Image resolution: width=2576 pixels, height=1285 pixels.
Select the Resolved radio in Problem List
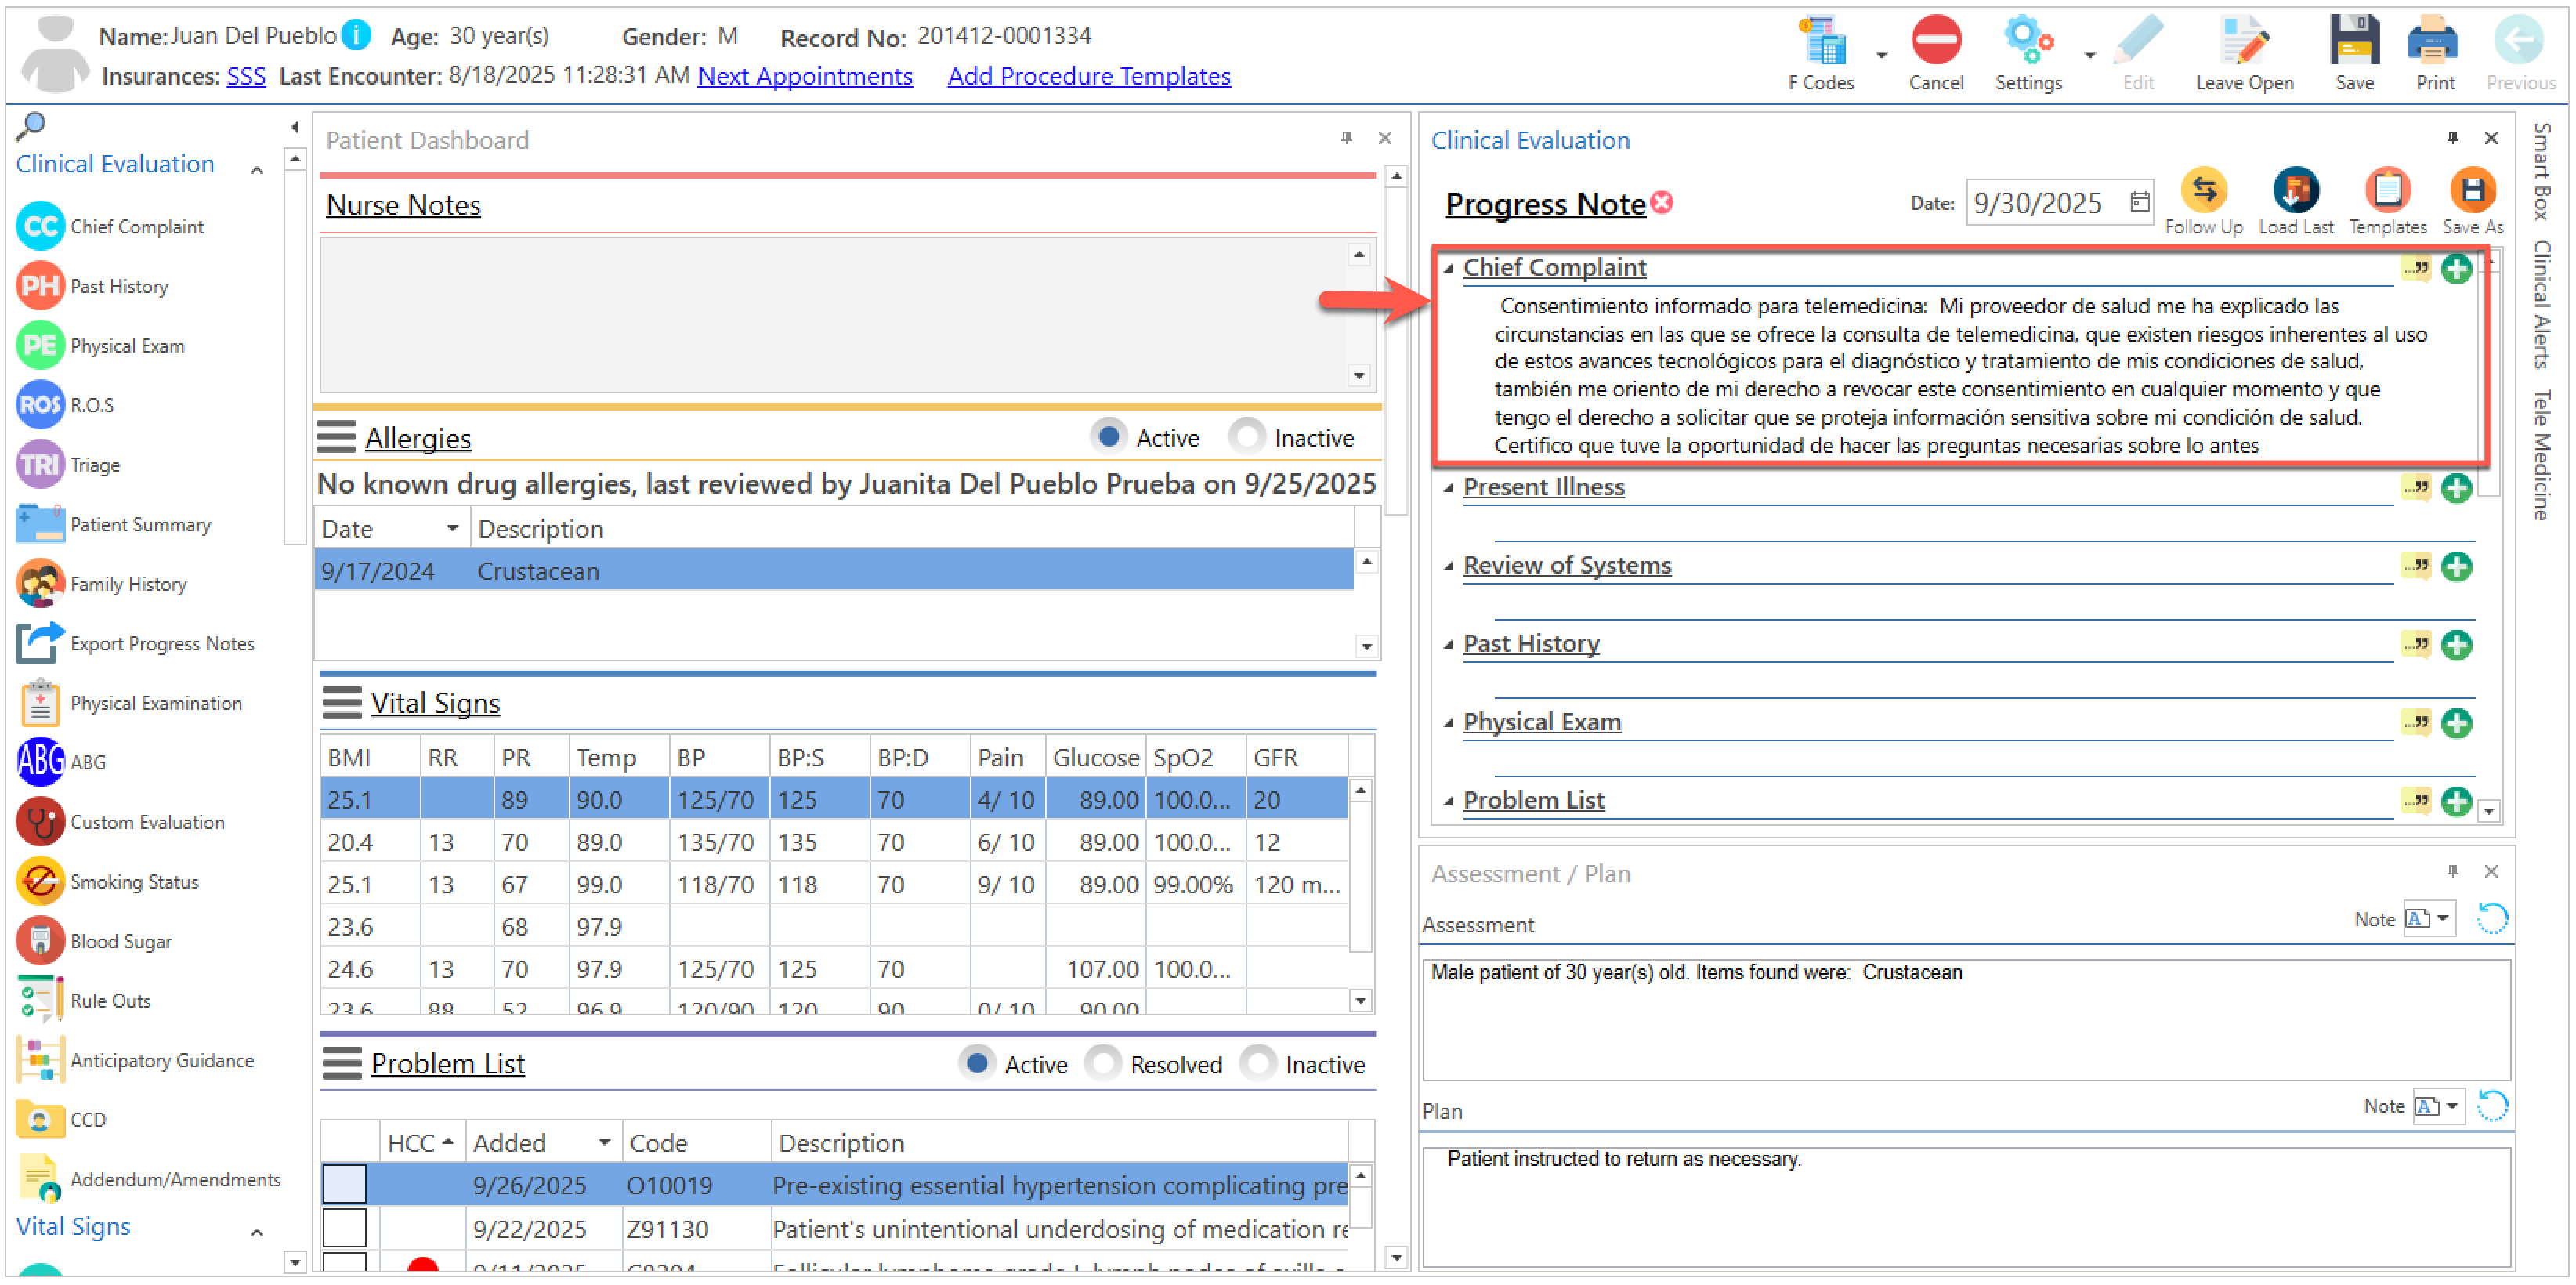point(1102,1063)
